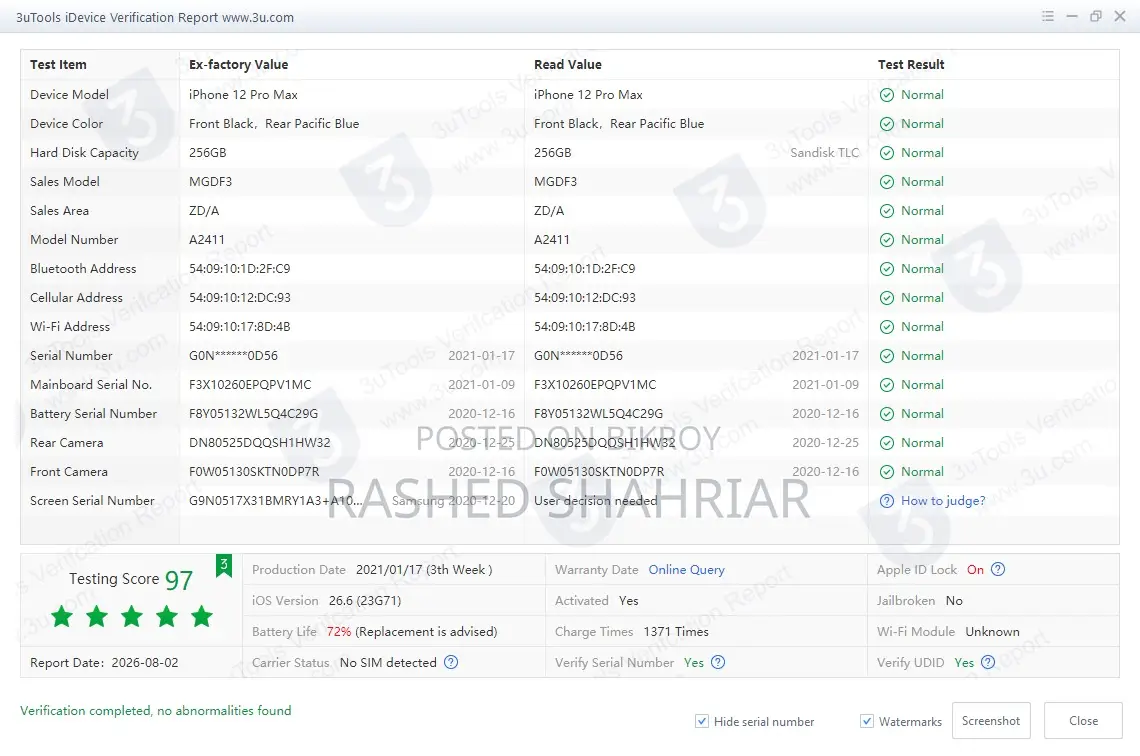Image resolution: width=1140 pixels, height=756 pixels.
Task: Click the check icon in Sales Area row
Action: [887, 212]
